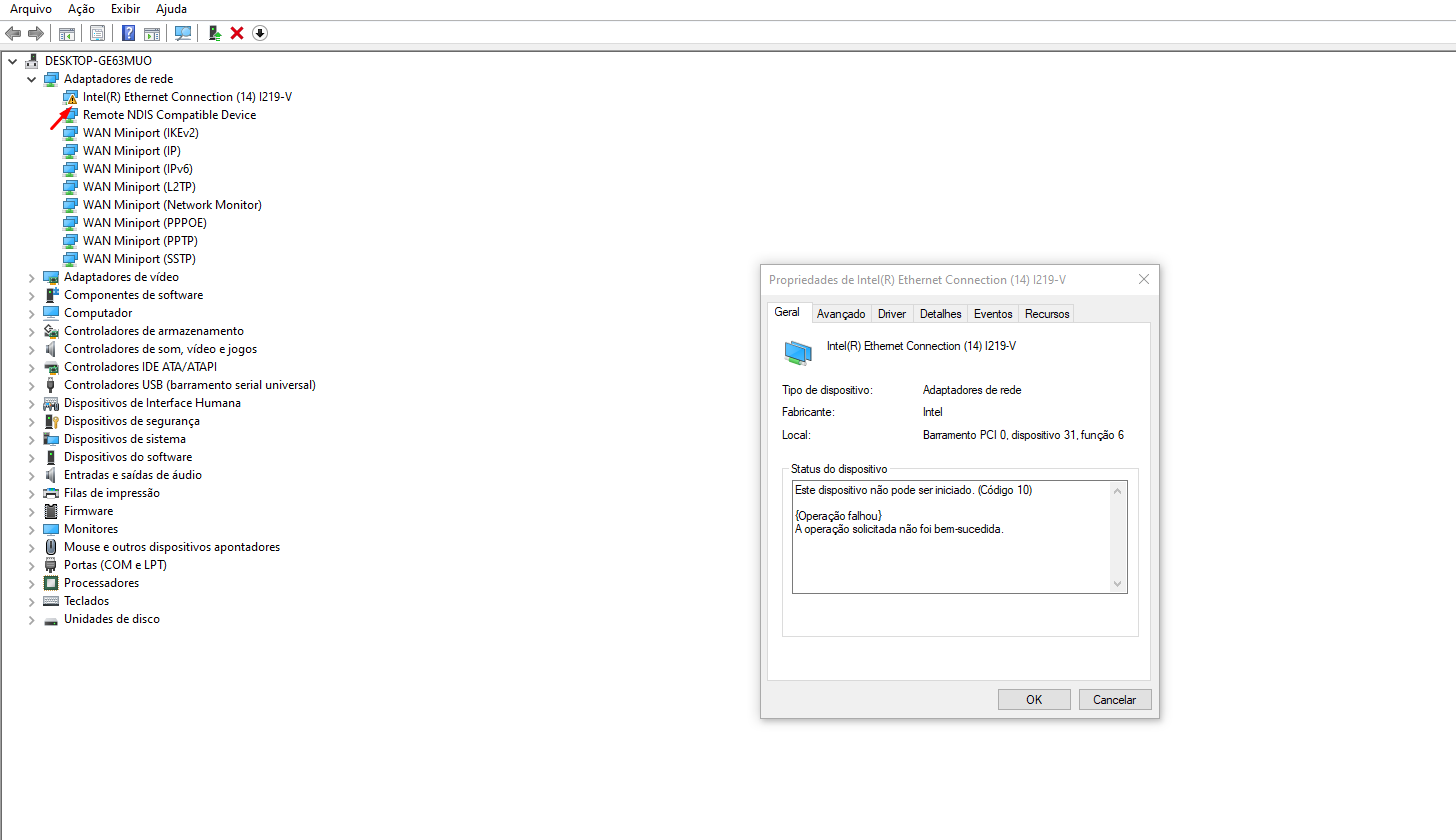Click the red X uninstall device icon

coord(237,33)
